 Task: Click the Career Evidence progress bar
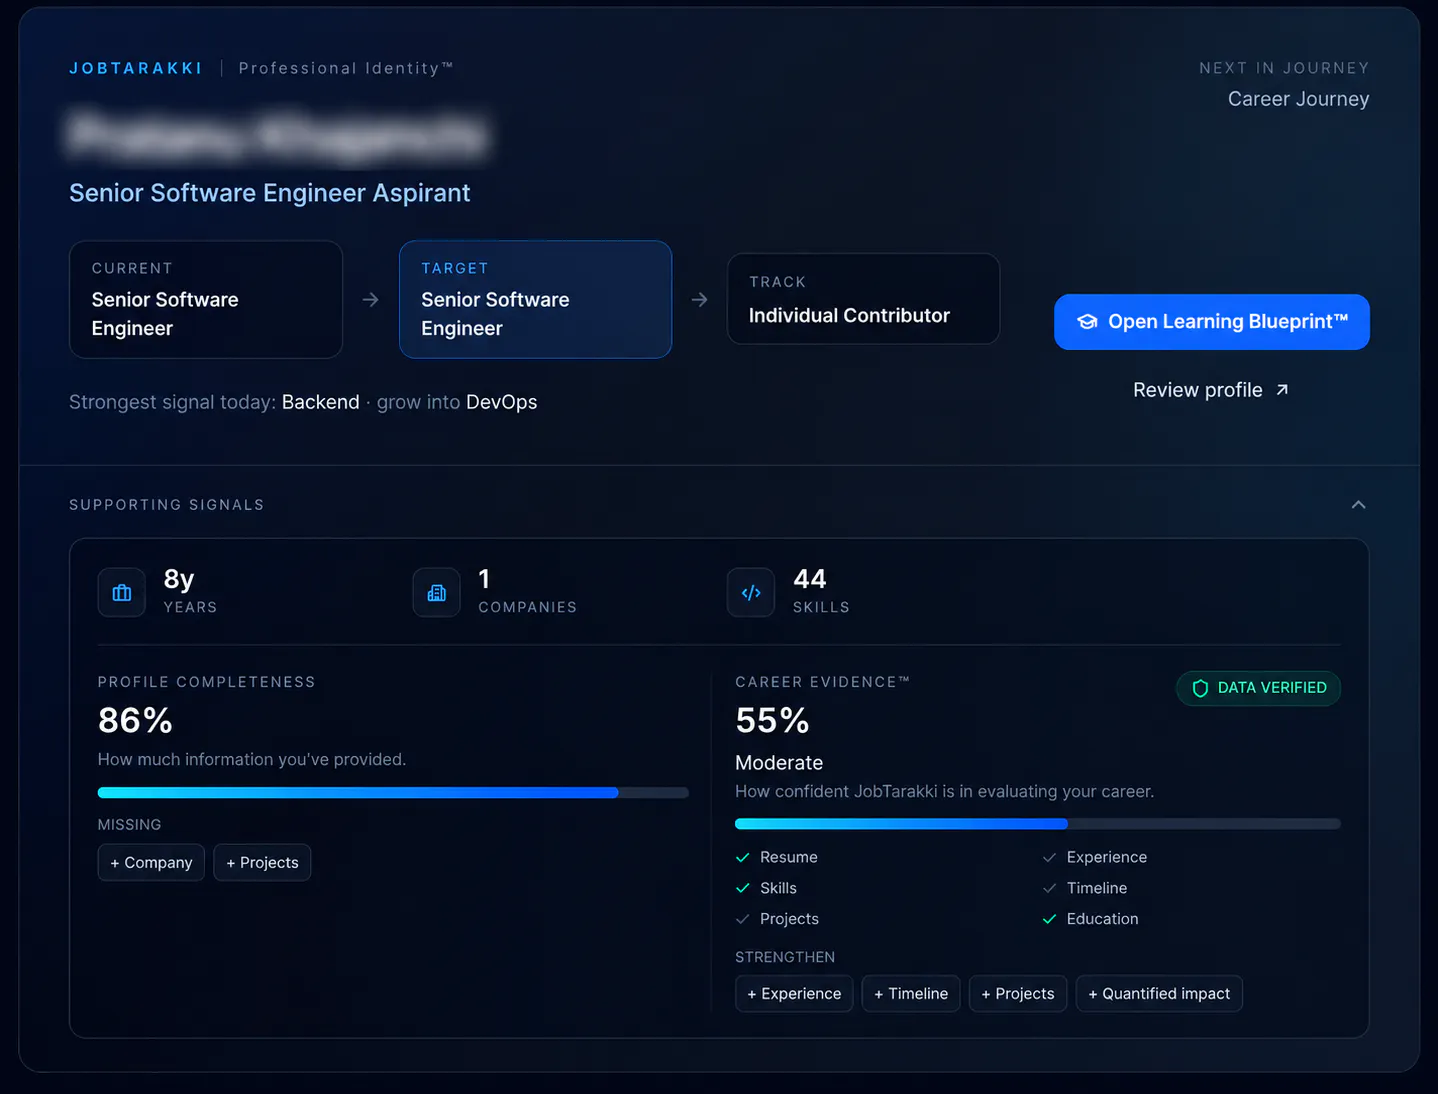click(x=1038, y=824)
